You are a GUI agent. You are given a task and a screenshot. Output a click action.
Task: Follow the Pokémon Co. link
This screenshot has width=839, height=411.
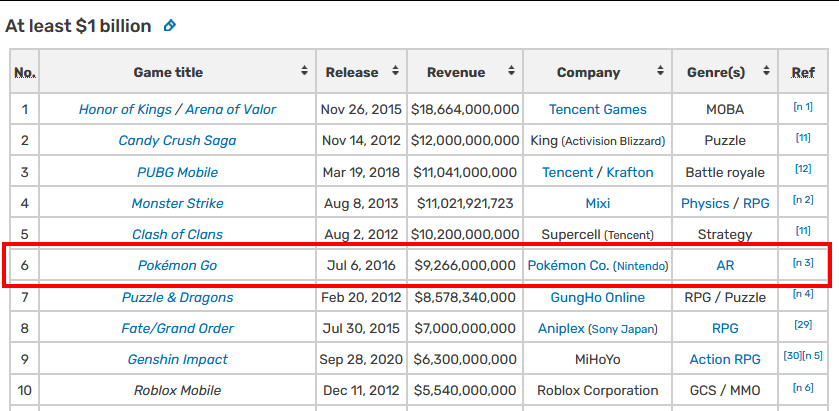(568, 265)
